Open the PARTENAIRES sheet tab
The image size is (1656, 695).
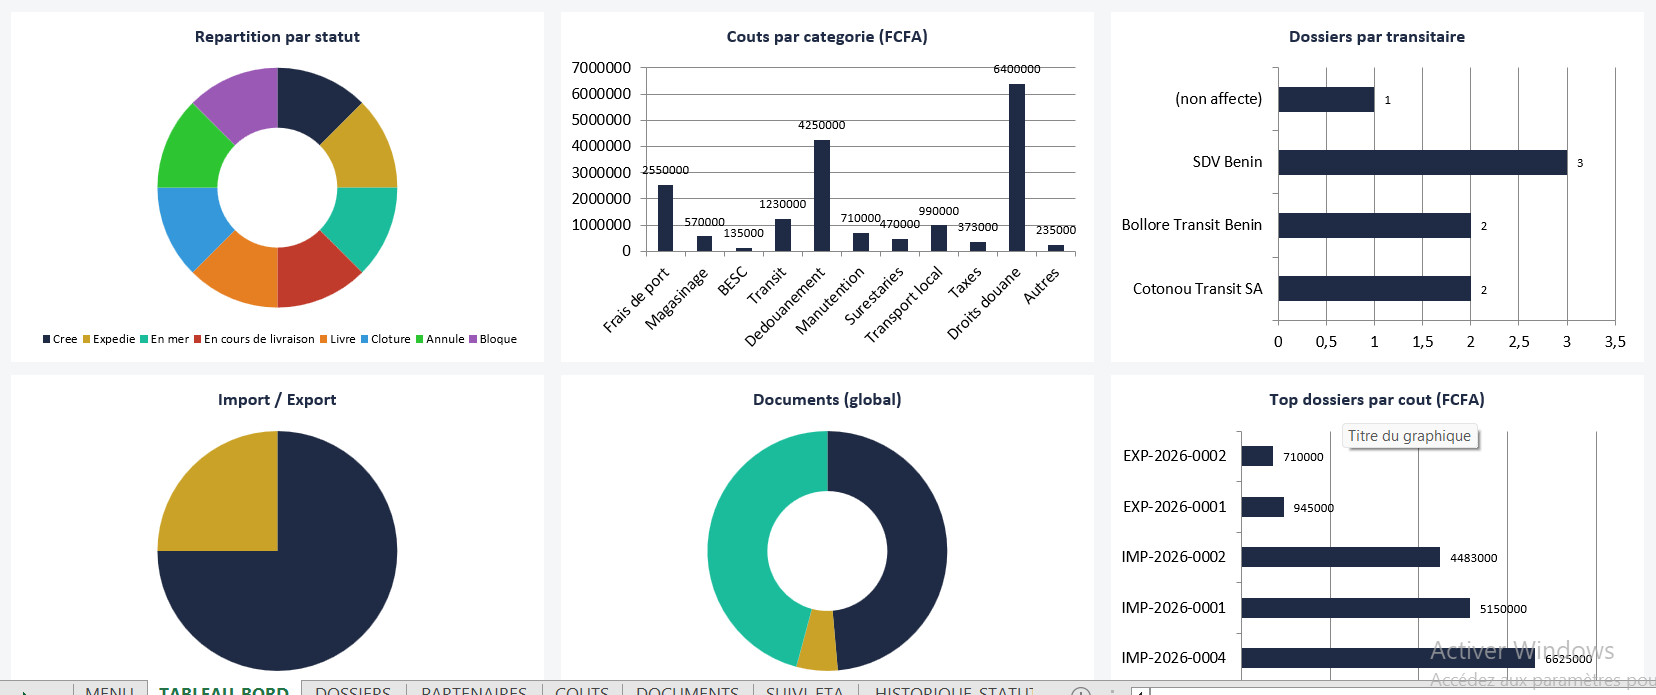(474, 689)
